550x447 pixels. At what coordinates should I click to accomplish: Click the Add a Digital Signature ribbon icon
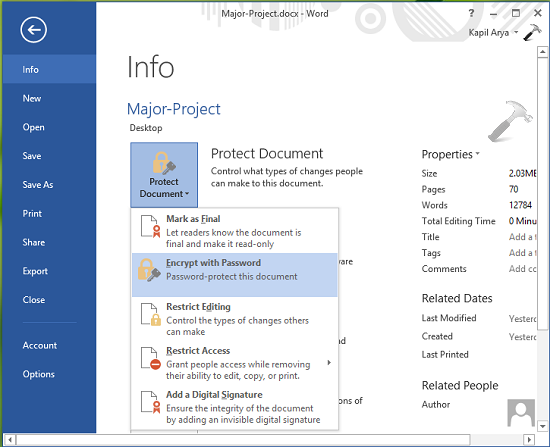click(151, 402)
